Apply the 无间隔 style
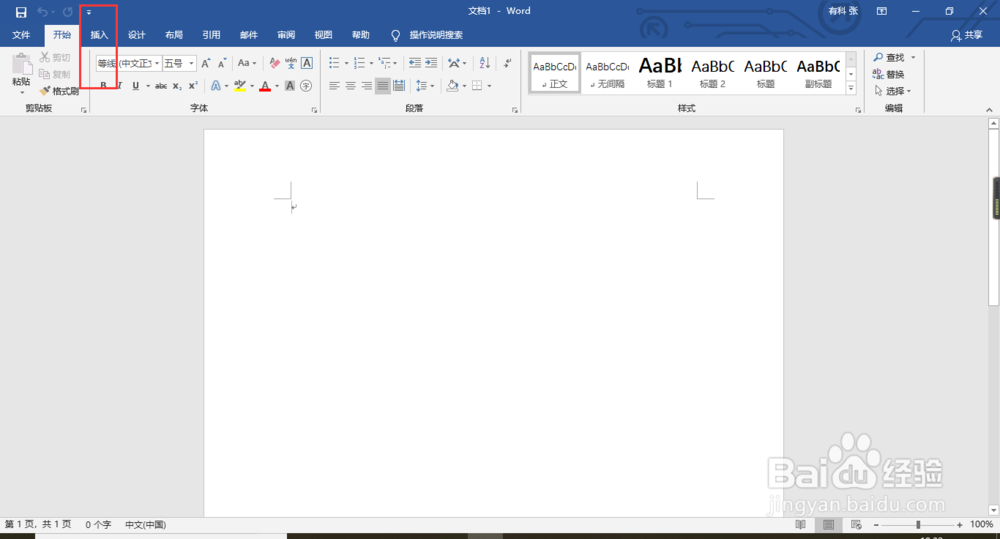This screenshot has height=539, width=1000. click(607, 73)
